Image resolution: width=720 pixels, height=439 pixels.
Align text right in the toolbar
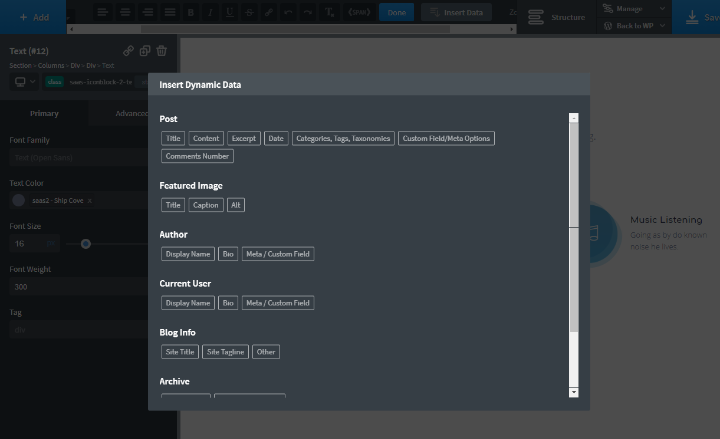pyautogui.click(x=147, y=12)
